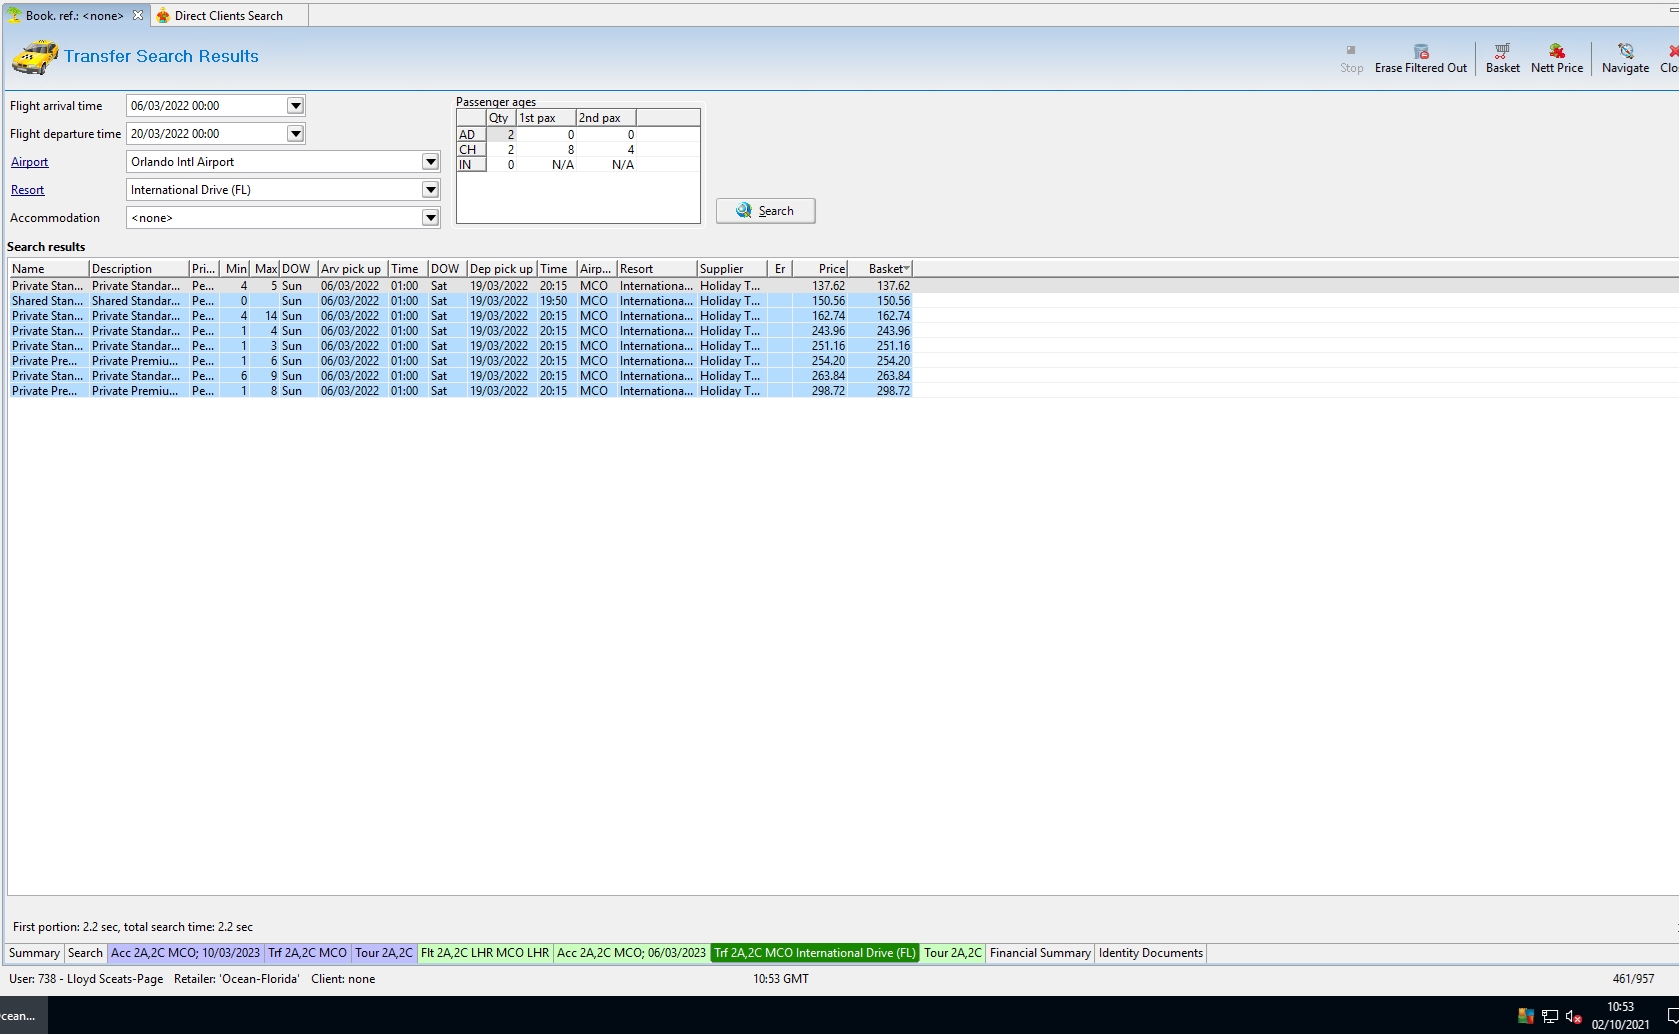Open the Identity Documents tab

(x=1151, y=953)
